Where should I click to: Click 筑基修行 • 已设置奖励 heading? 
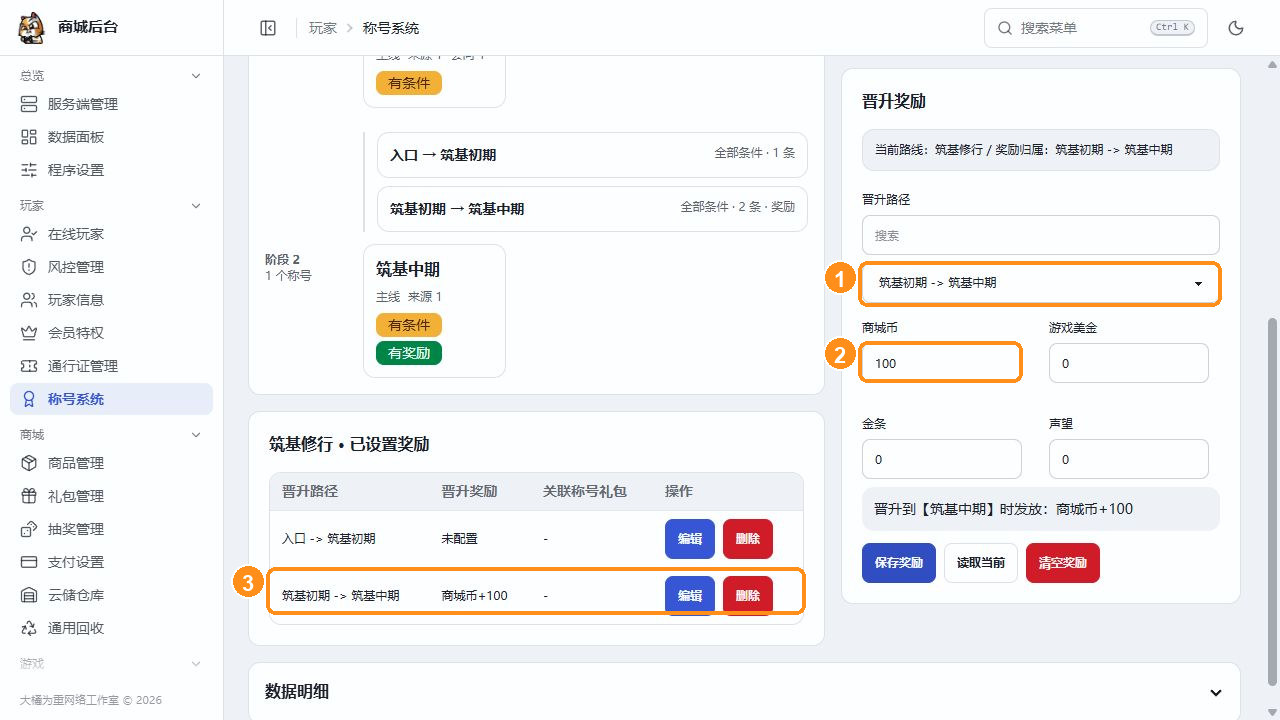(349, 444)
